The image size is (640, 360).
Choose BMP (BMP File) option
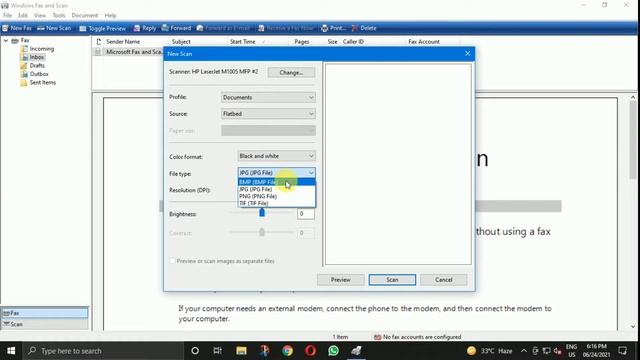click(x=277, y=182)
